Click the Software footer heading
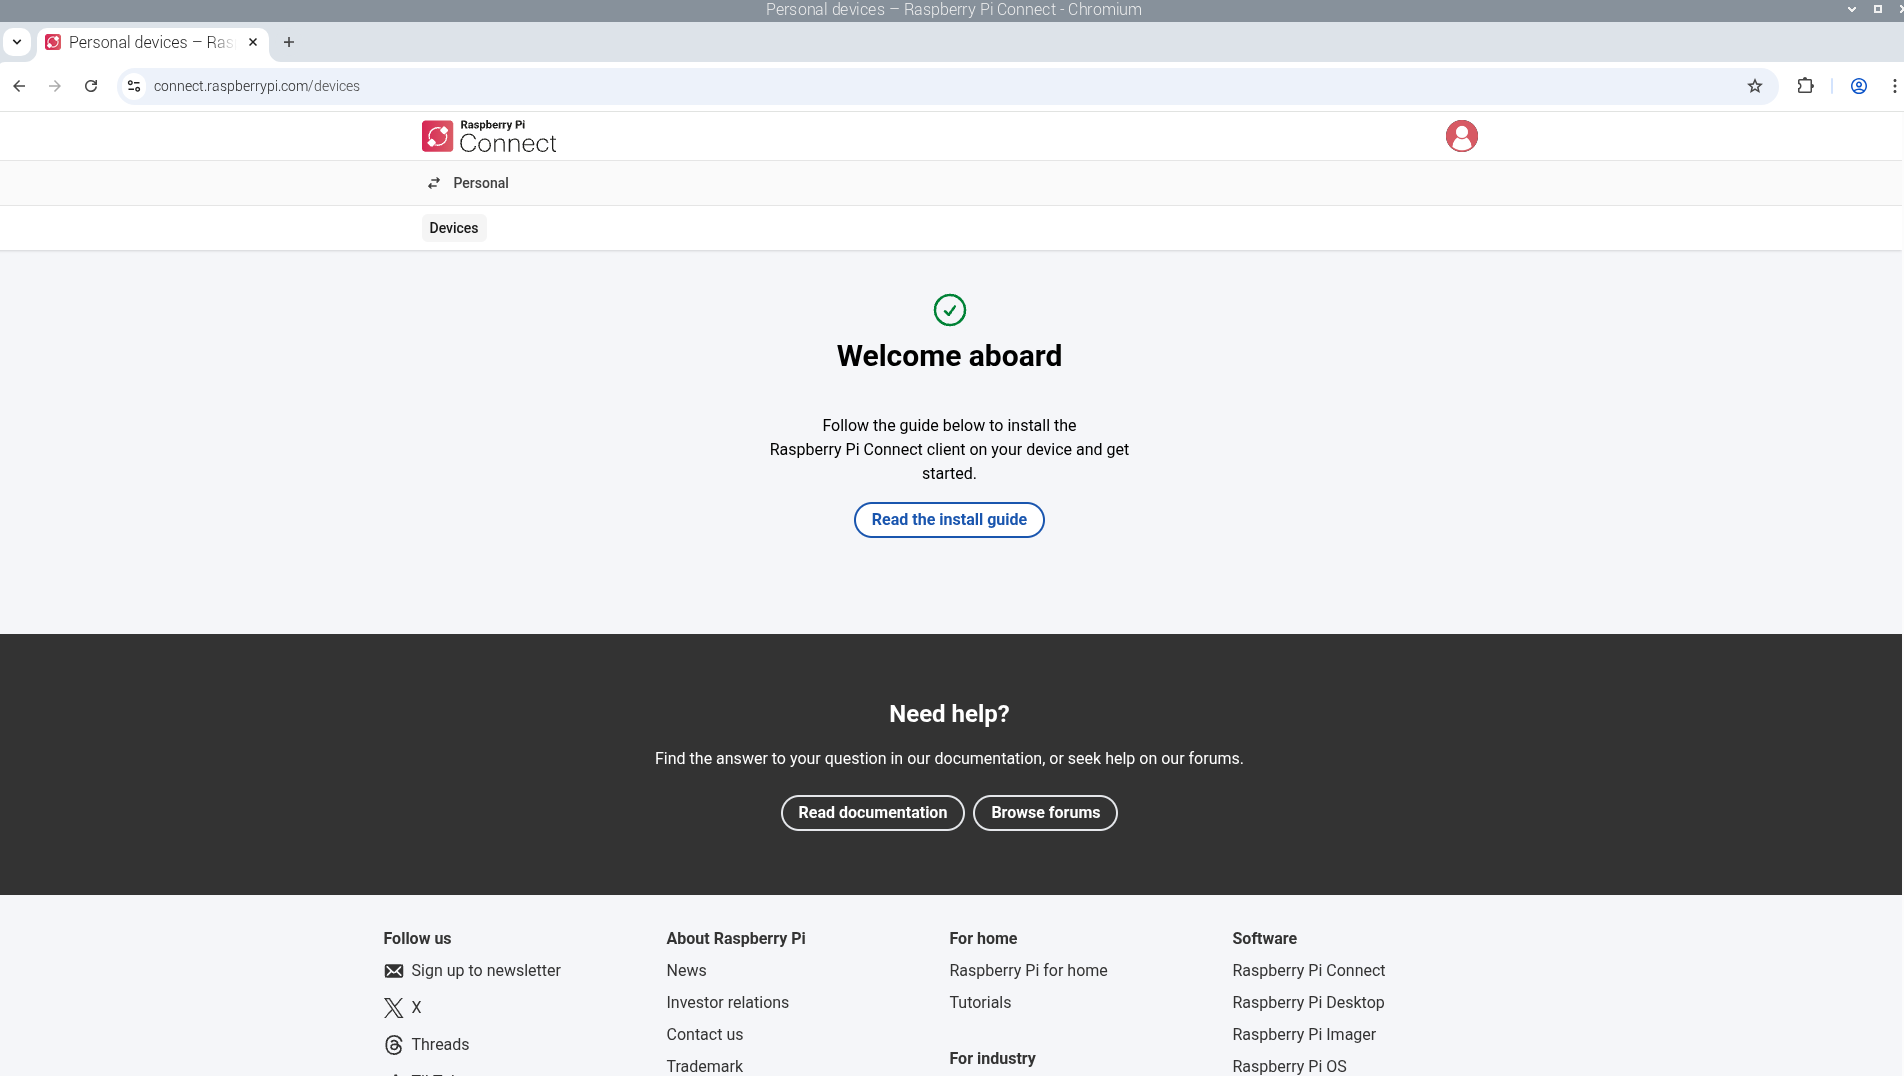 pyautogui.click(x=1264, y=939)
